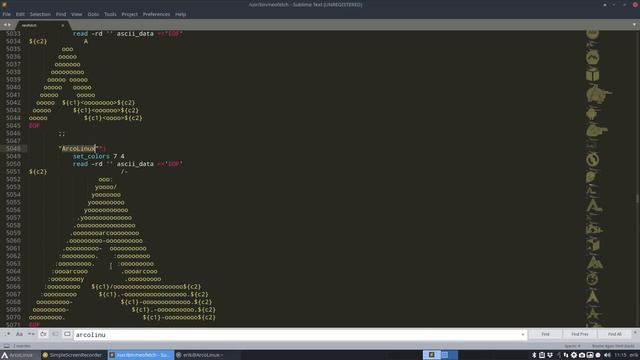Click the Find Prev button
Viewport: 640px width, 360px height.
tap(580, 334)
